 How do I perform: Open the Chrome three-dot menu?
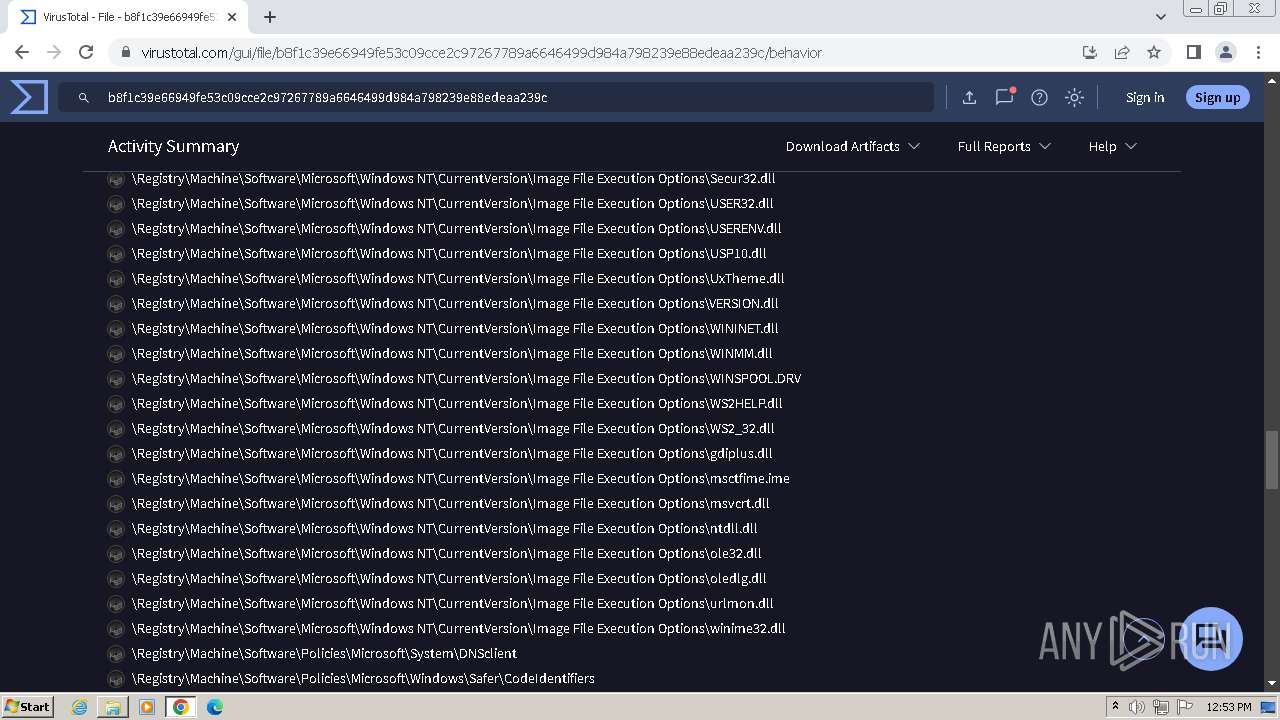point(1258,52)
